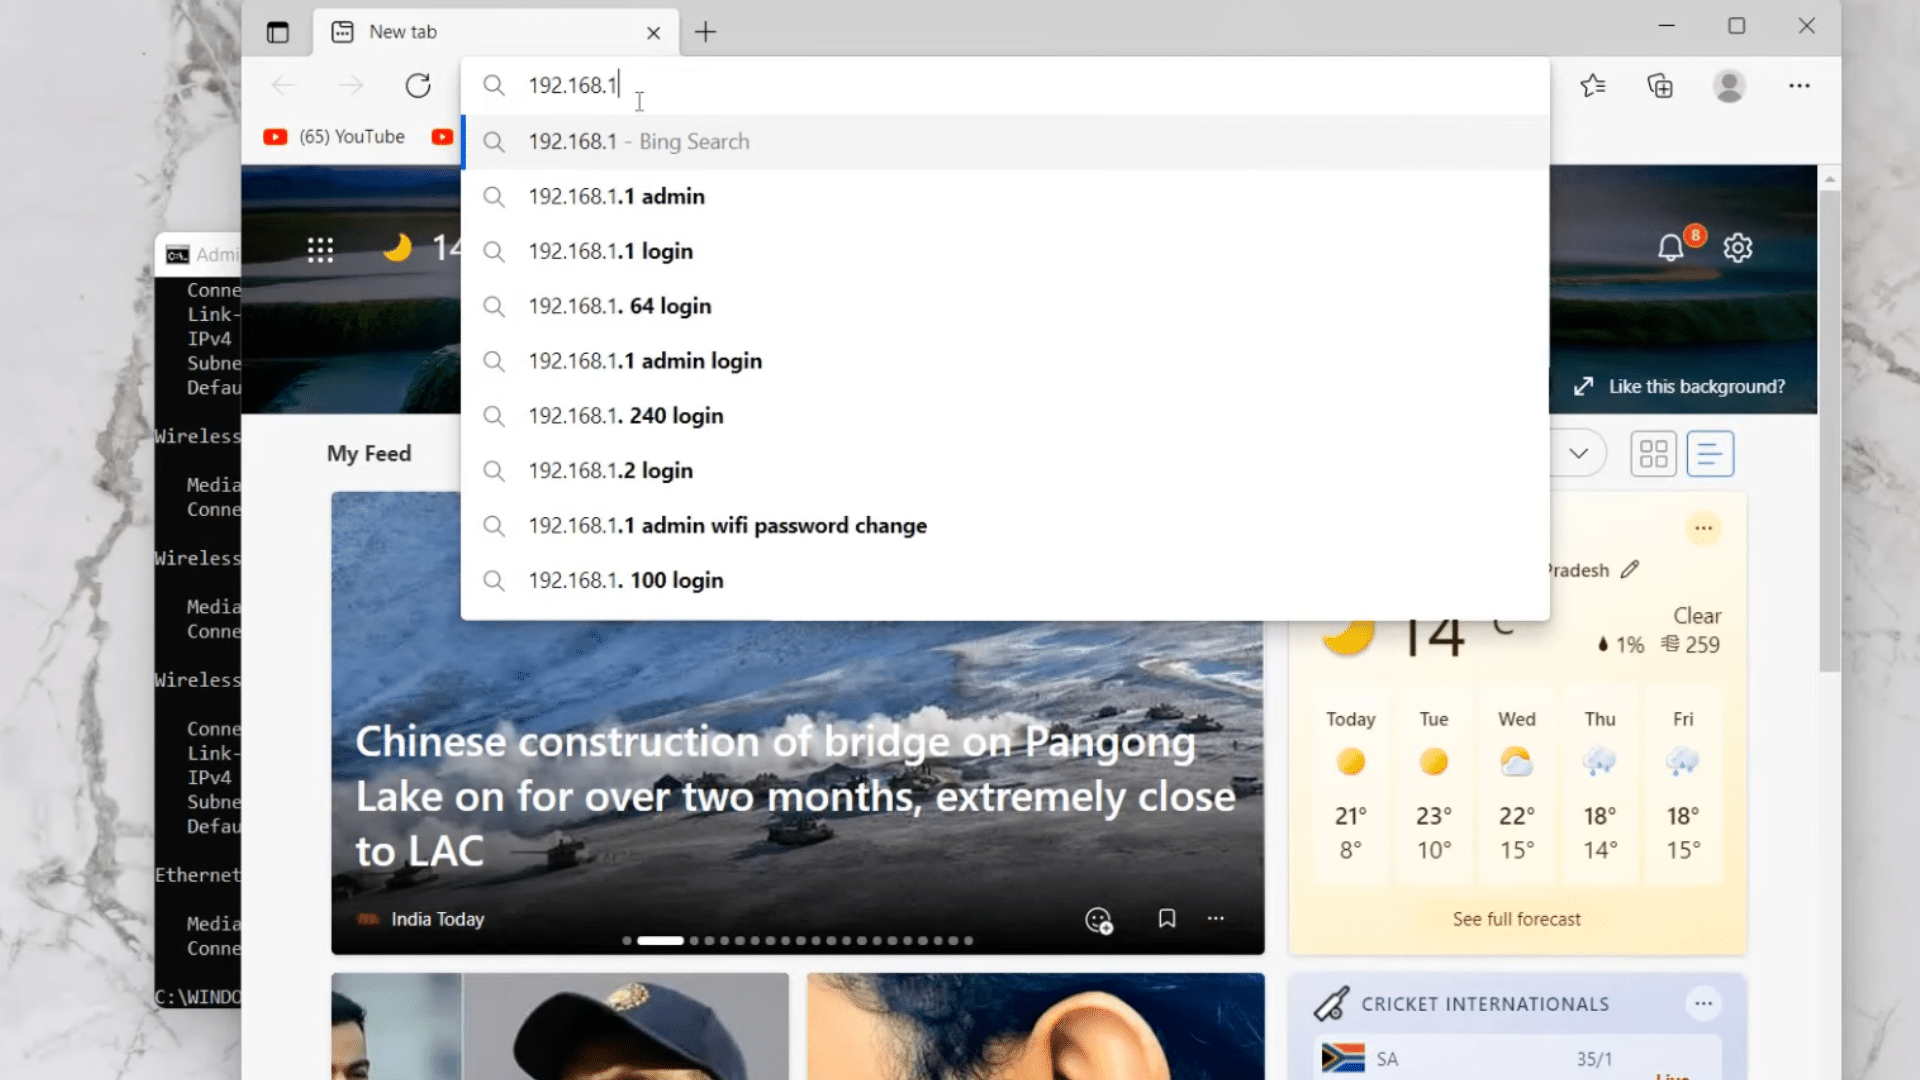Open the profile avatar icon
Screen dimensions: 1920x1080
[1729, 86]
